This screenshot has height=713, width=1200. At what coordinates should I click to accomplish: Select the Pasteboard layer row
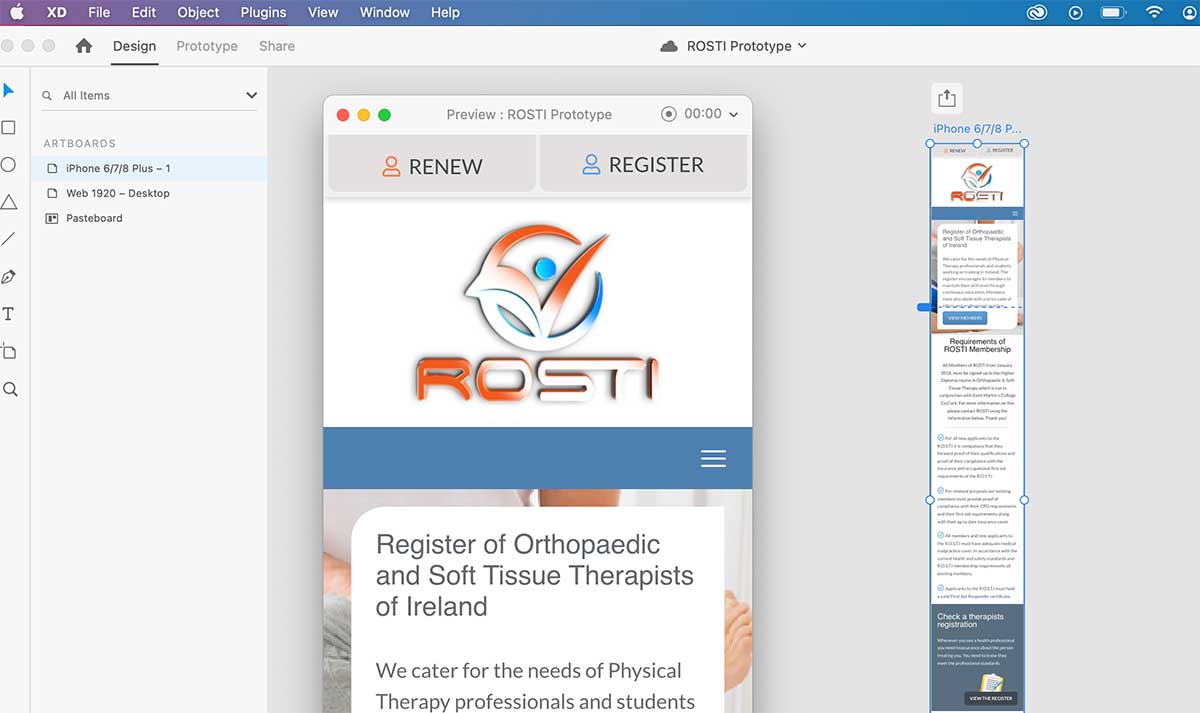point(148,218)
